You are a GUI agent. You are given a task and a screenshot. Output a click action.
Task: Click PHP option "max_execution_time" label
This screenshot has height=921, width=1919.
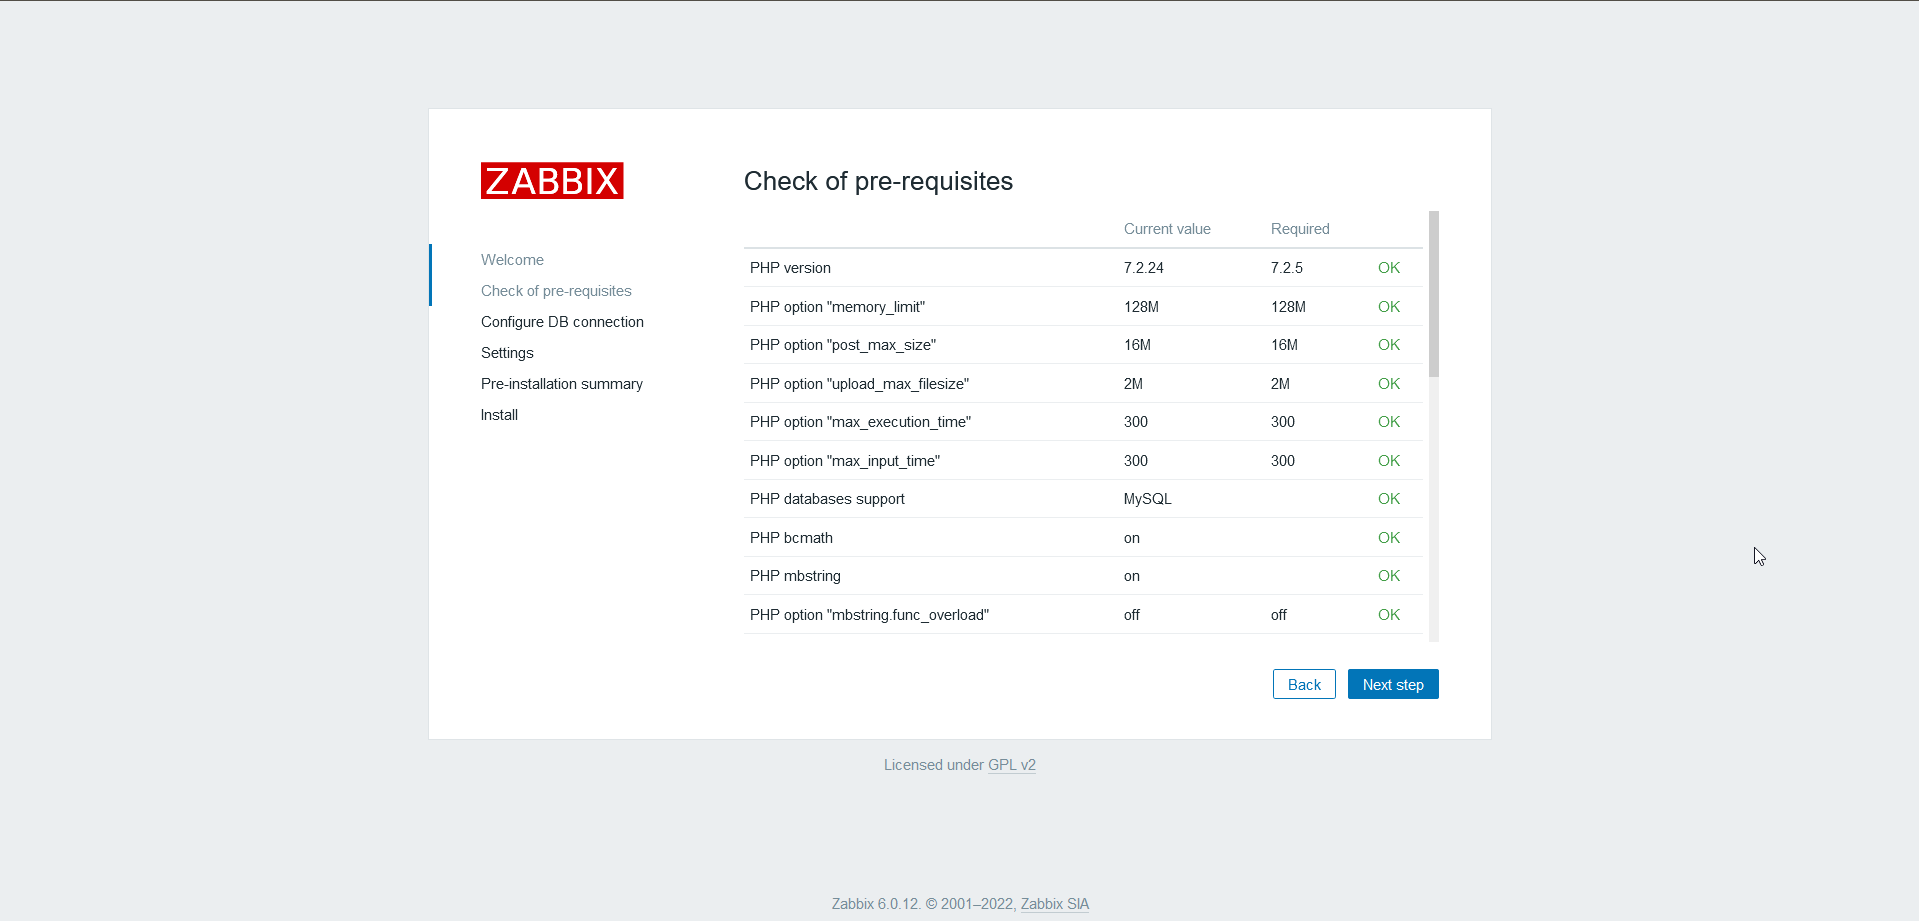click(860, 422)
